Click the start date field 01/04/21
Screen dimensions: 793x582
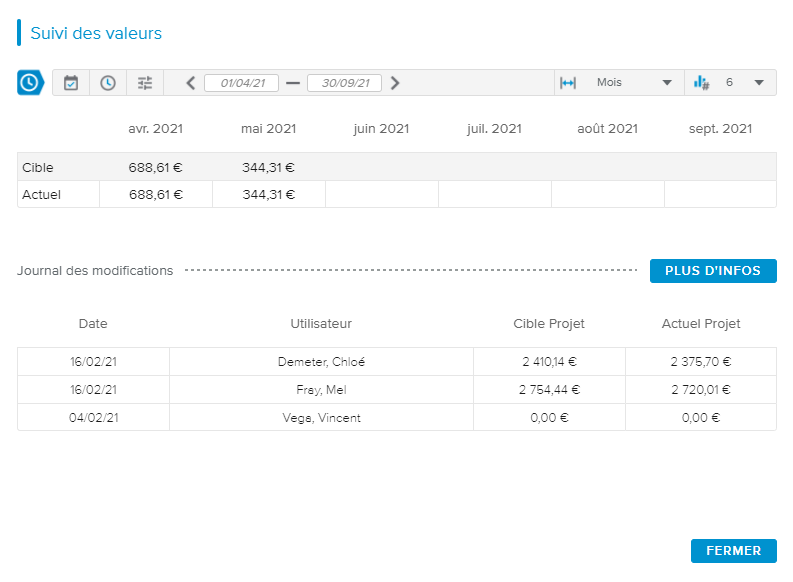click(242, 83)
